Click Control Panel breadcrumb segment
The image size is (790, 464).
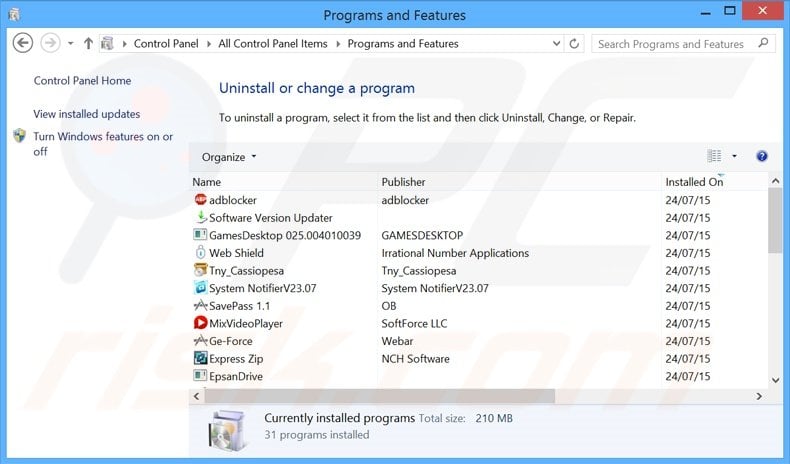(x=166, y=44)
